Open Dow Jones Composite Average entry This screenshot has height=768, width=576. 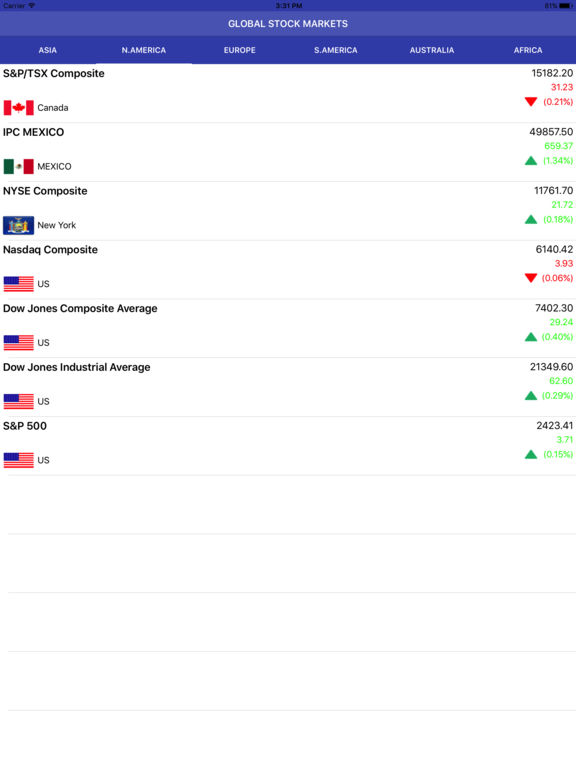click(x=288, y=329)
